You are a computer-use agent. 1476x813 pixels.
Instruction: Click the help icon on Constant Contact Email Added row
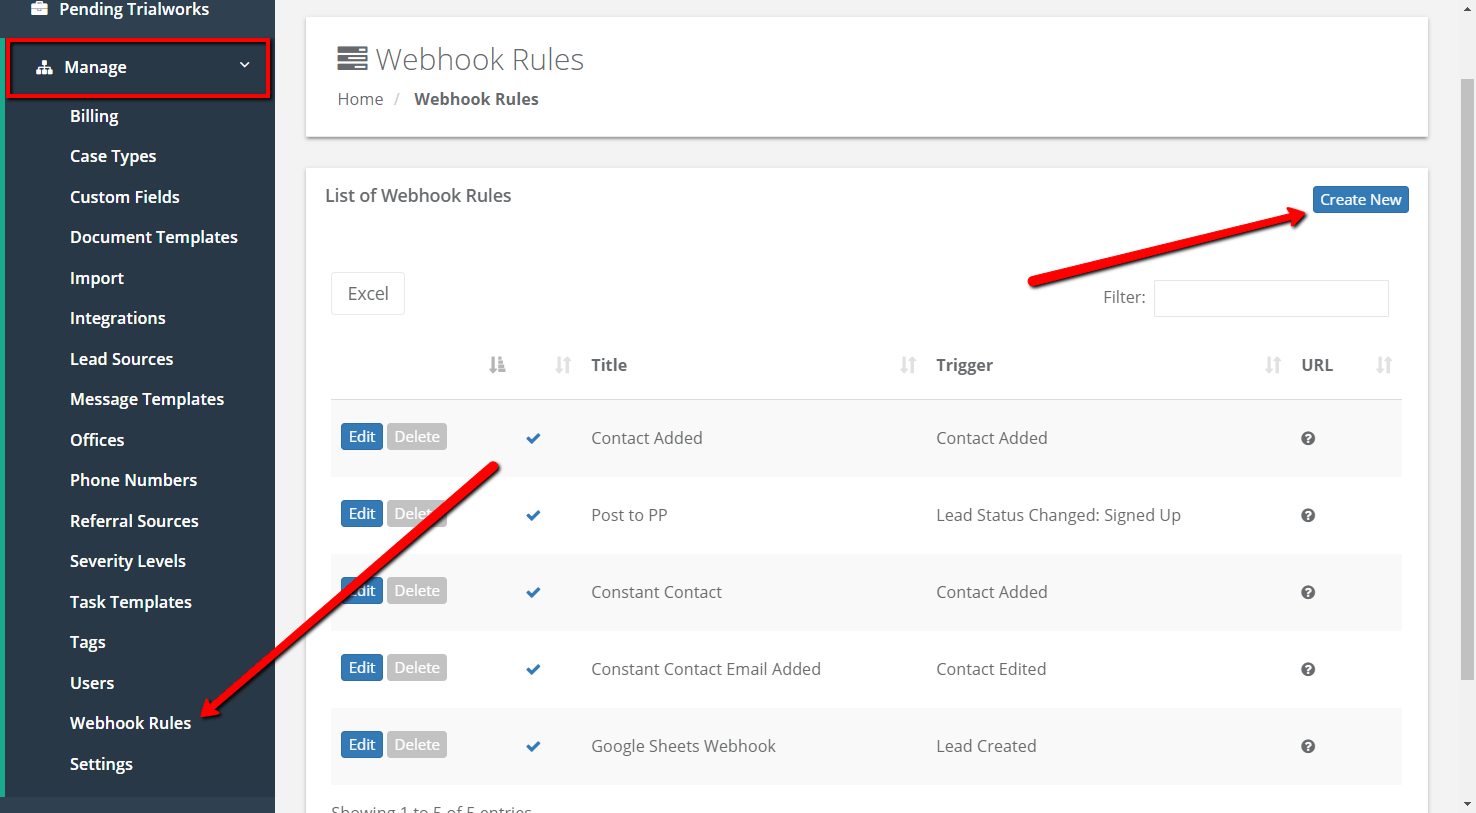1307,668
